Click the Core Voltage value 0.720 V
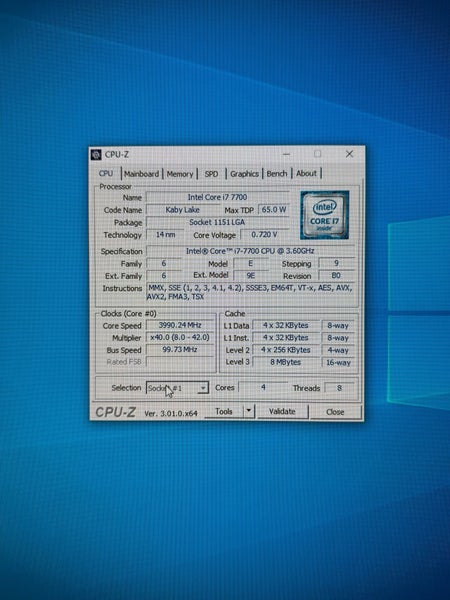This screenshot has width=450, height=600. 264,235
